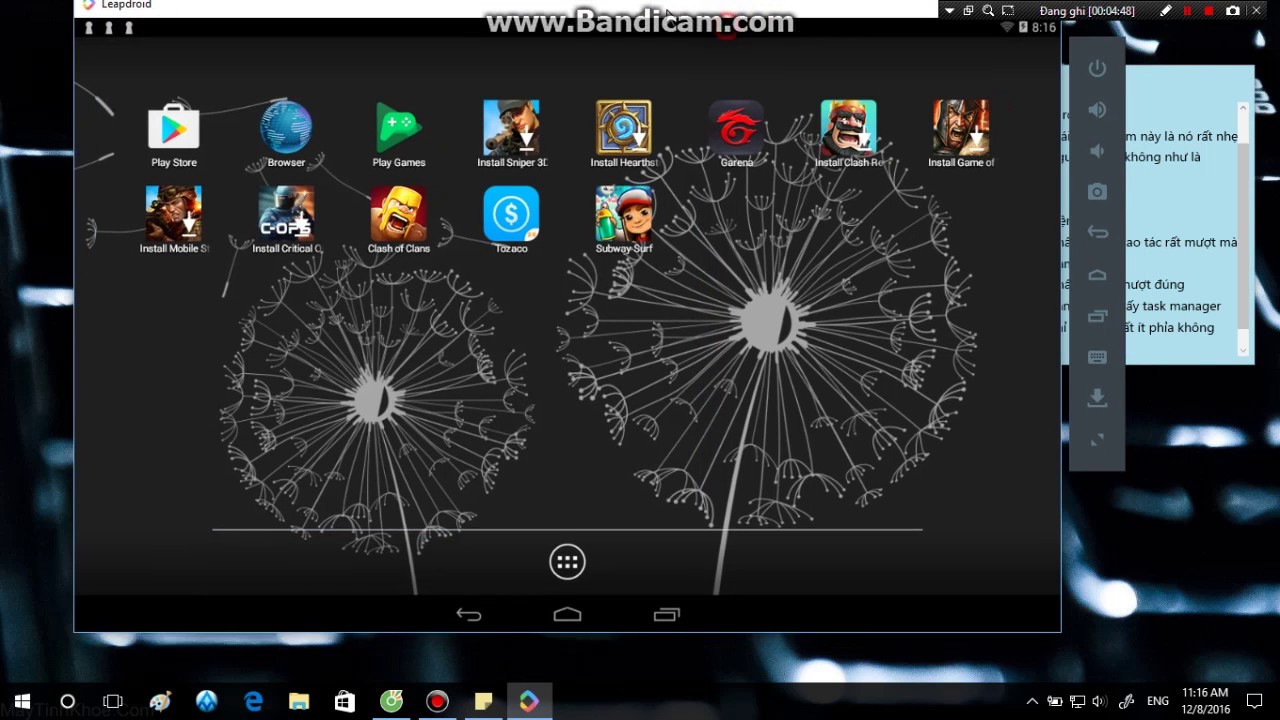
Task: Click Bandicam window-mode icon
Action: 968,11
